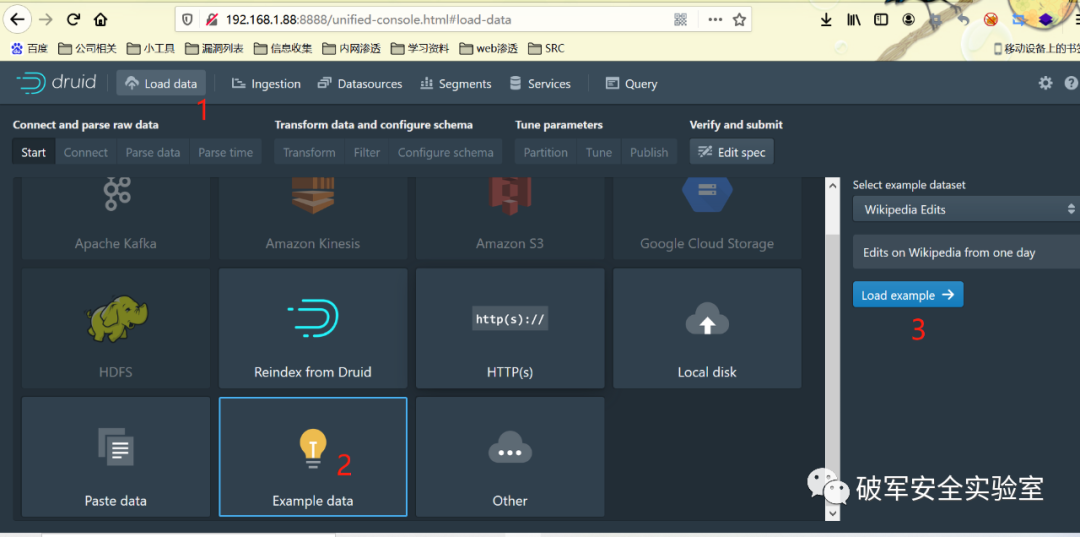Select the Tune step

pos(599,152)
